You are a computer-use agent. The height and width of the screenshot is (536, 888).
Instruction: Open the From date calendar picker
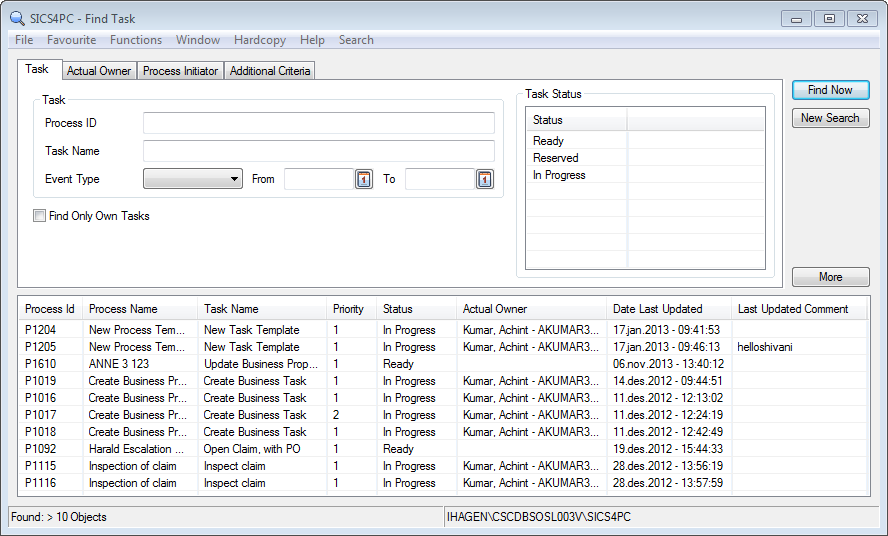click(x=364, y=180)
